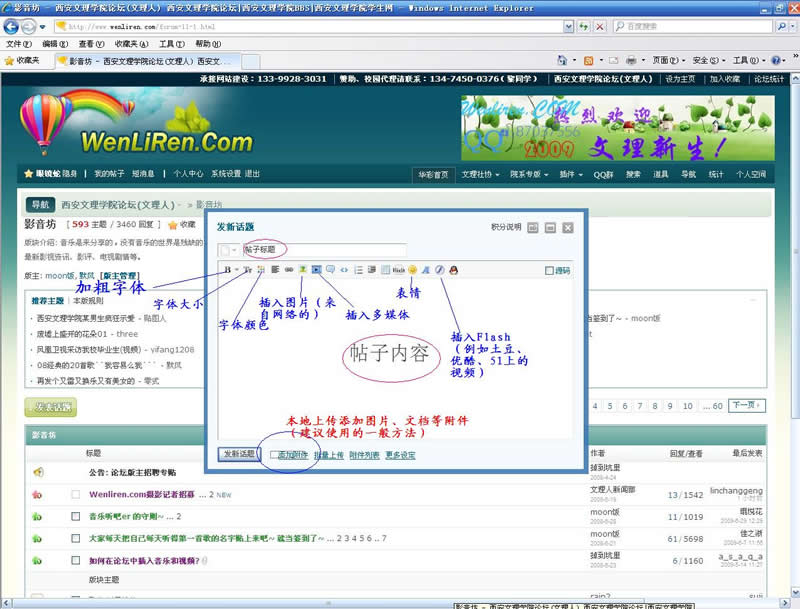
Task: Open the yellow smiley emoticon picker
Action: click(x=413, y=270)
